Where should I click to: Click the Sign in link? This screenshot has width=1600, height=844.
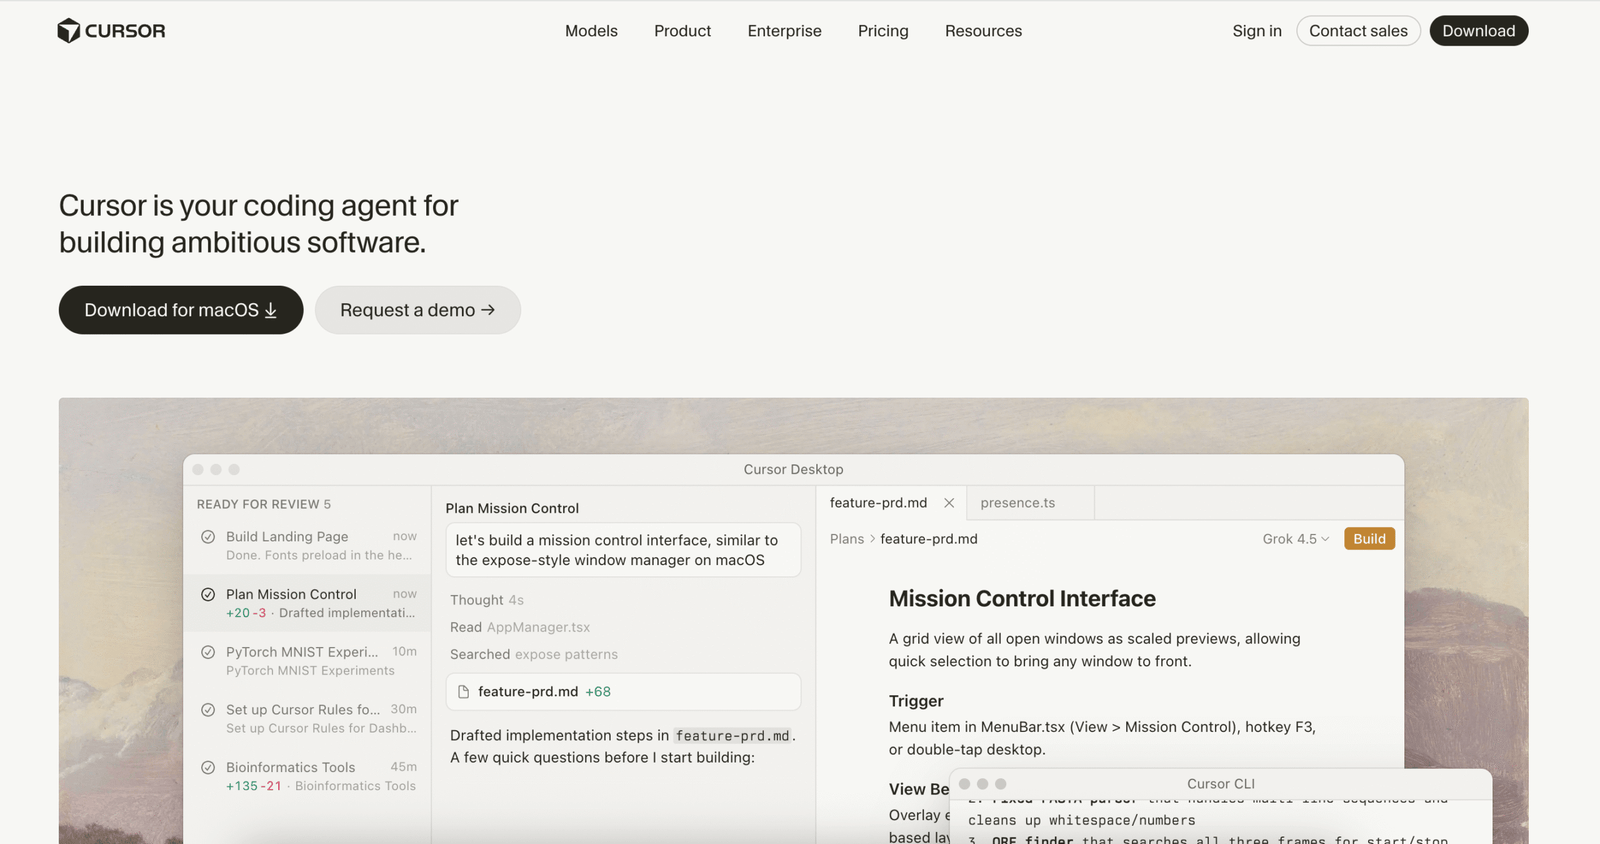pos(1257,31)
